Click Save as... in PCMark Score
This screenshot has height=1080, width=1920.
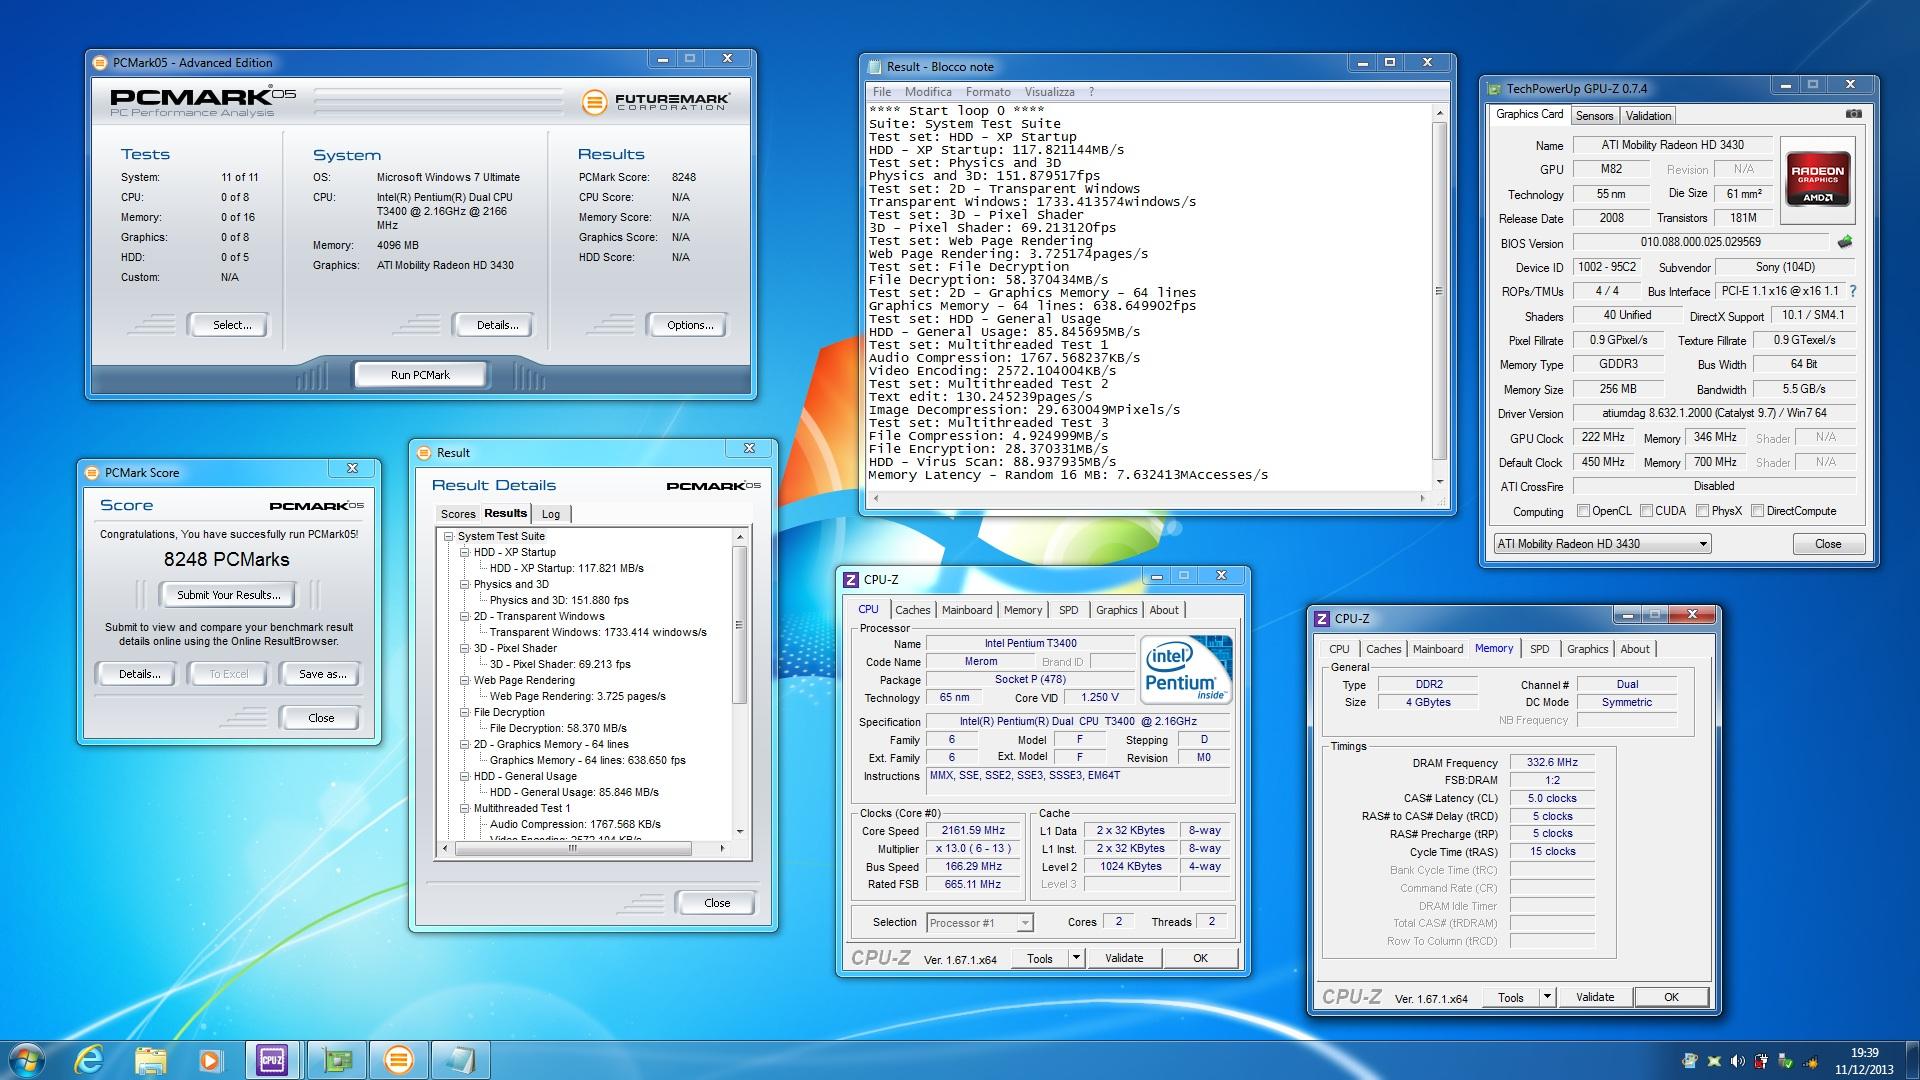coord(322,674)
